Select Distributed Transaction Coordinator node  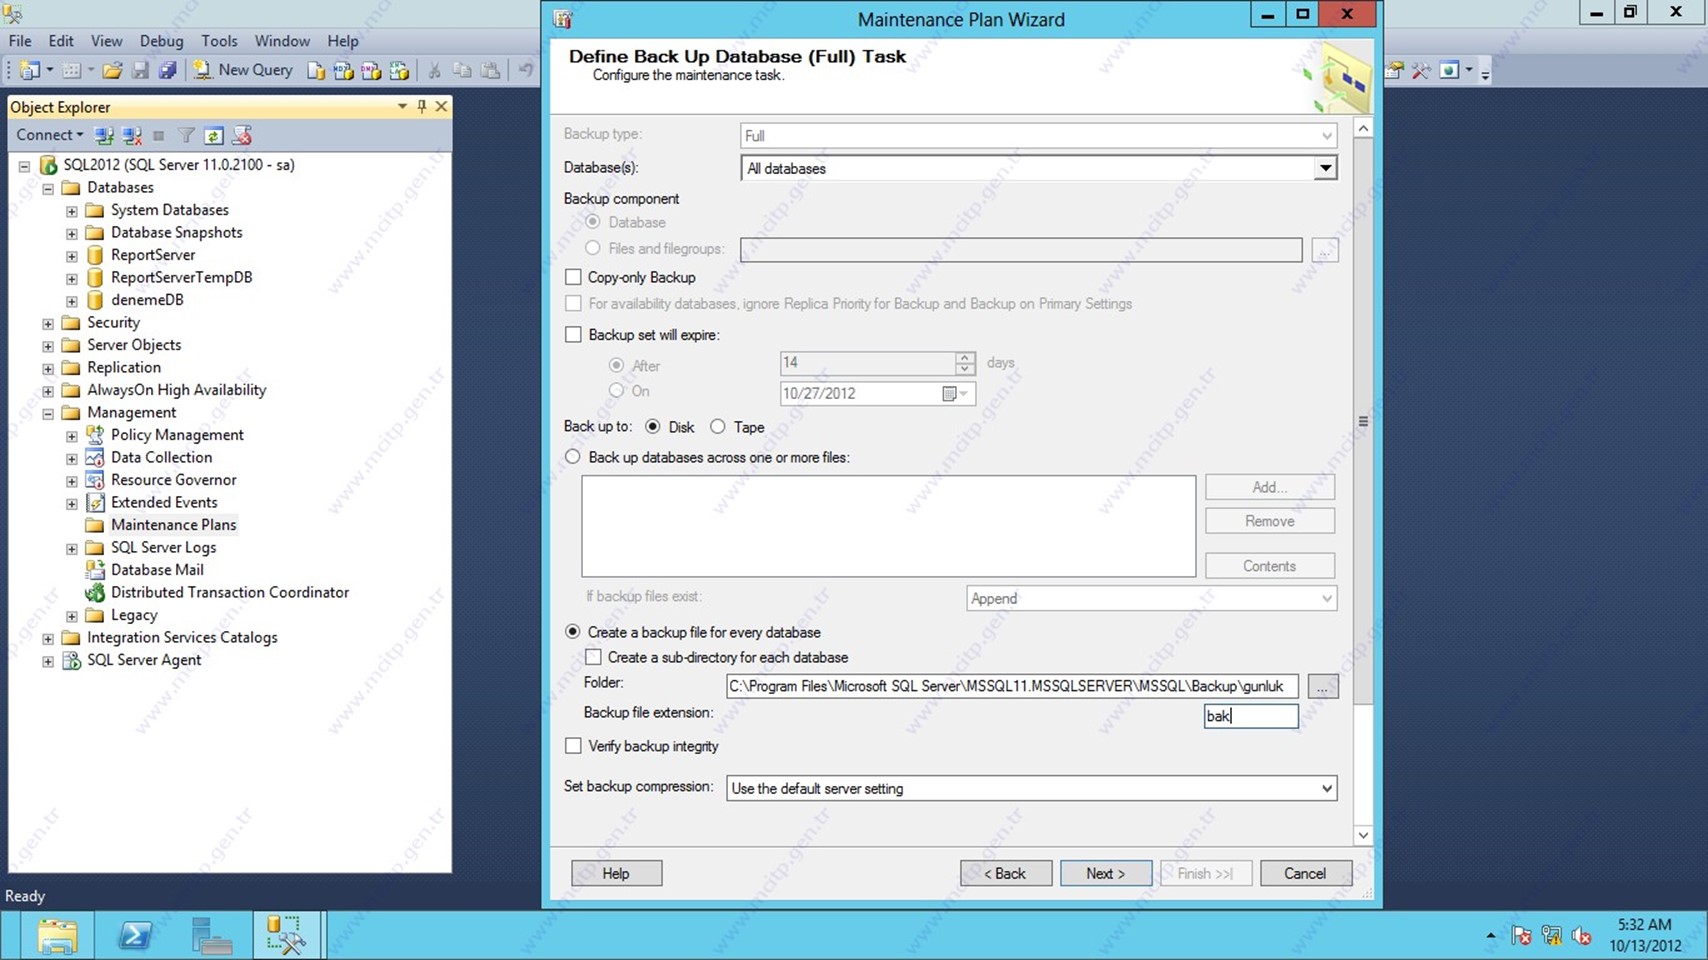pyautogui.click(x=229, y=592)
